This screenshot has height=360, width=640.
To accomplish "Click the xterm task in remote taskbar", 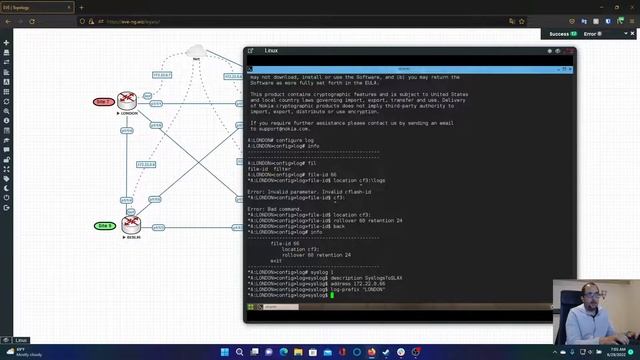I will coord(278,307).
